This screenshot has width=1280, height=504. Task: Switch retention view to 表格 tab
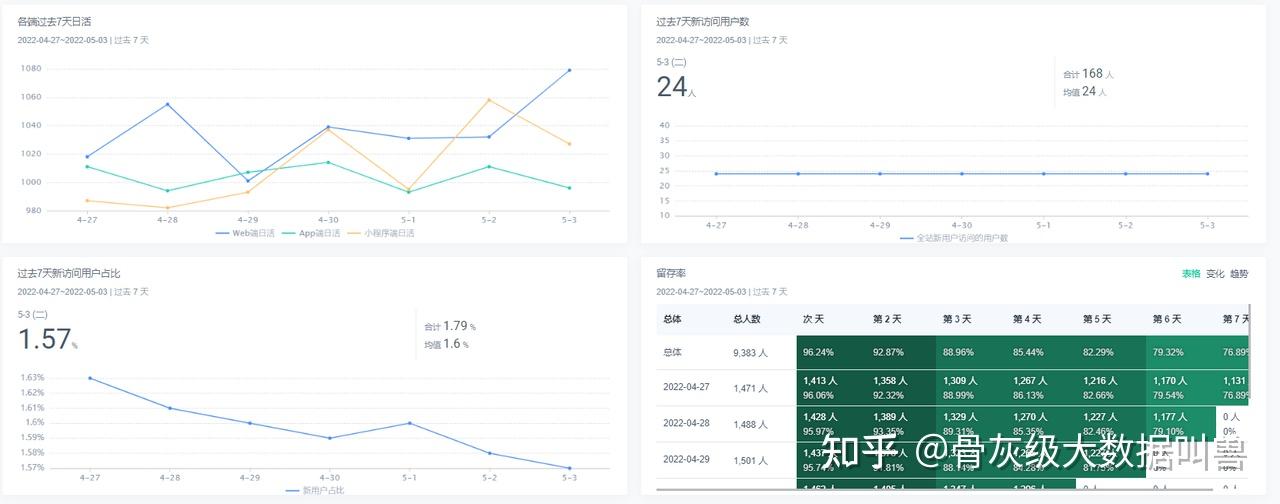point(1191,273)
